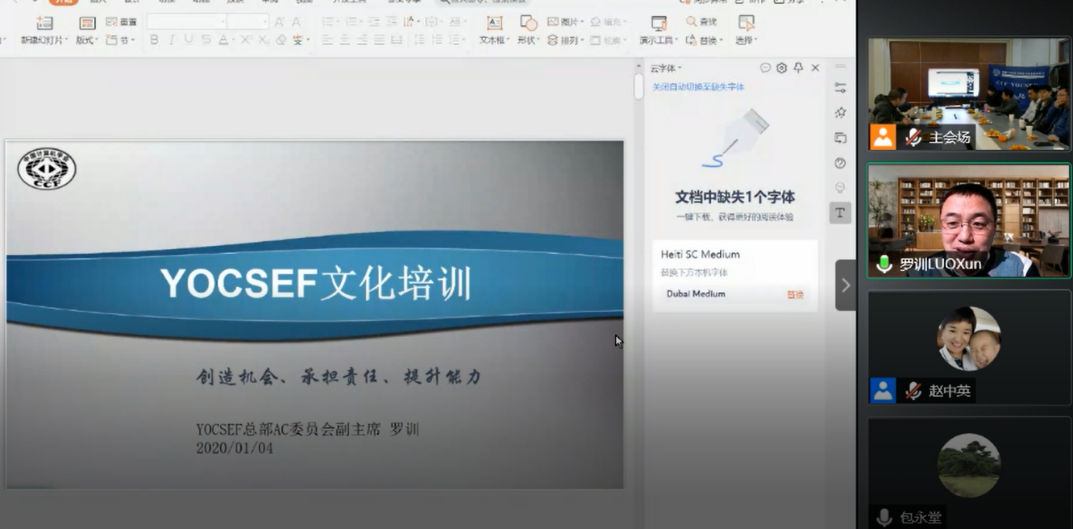Open the animation star icon in sidebar

point(840,112)
